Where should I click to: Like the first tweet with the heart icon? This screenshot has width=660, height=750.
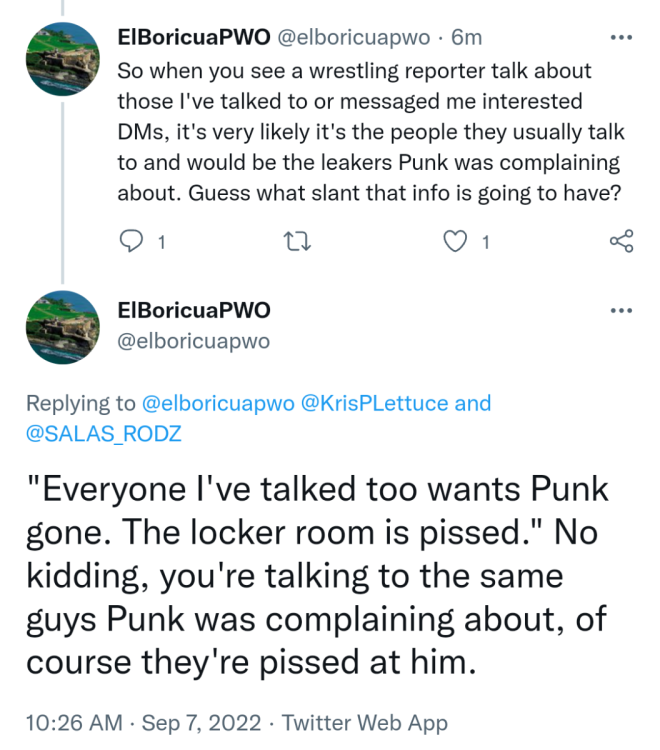(456, 241)
